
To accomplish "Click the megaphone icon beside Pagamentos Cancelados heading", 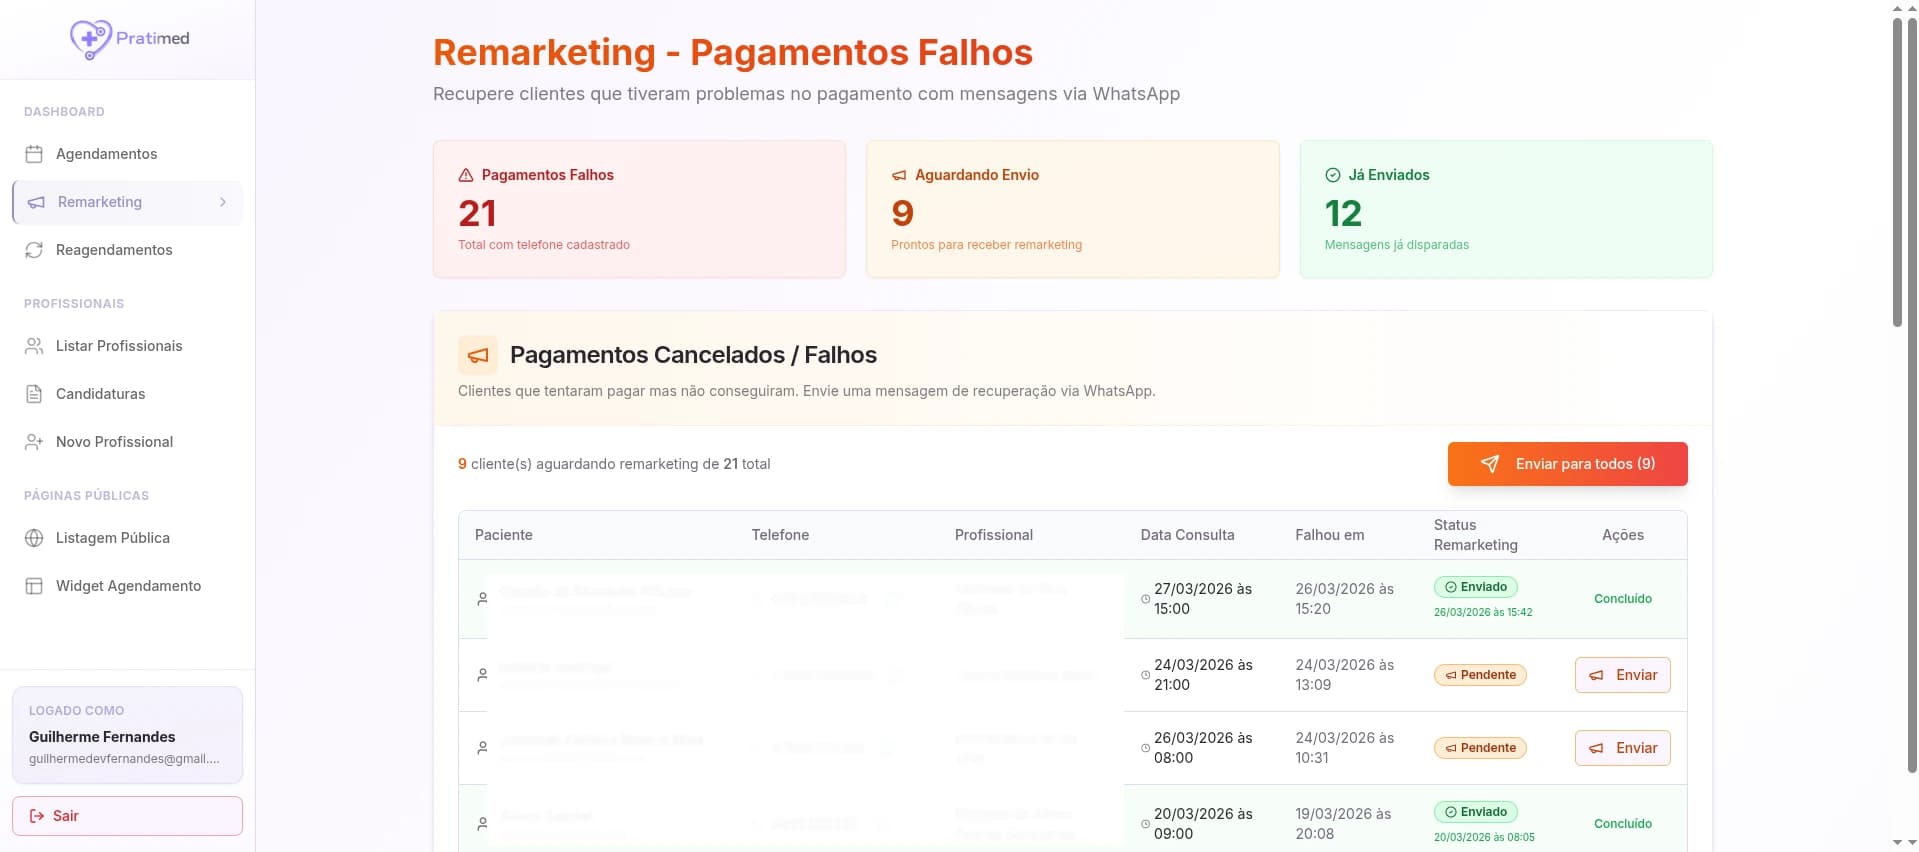I will point(478,355).
